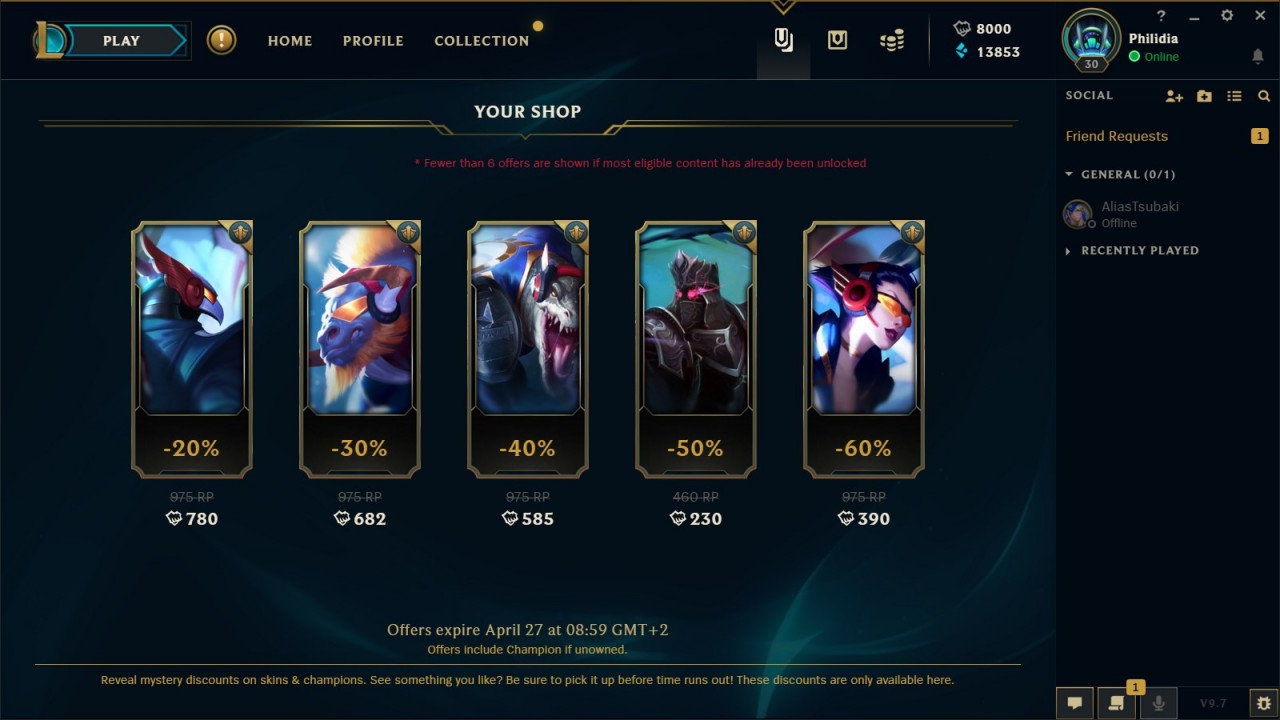Open the chat bubble icon
This screenshot has height=720, width=1280.
[x=1075, y=703]
